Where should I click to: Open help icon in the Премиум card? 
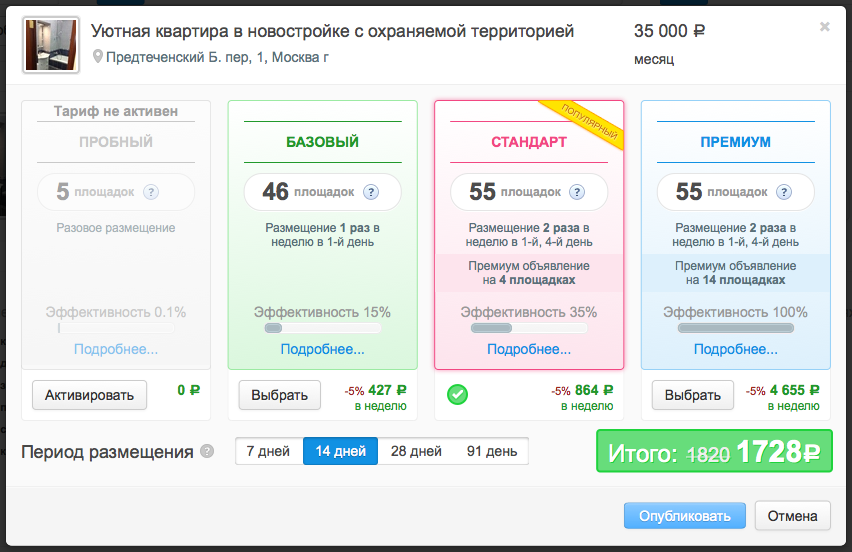pyautogui.click(x=784, y=192)
